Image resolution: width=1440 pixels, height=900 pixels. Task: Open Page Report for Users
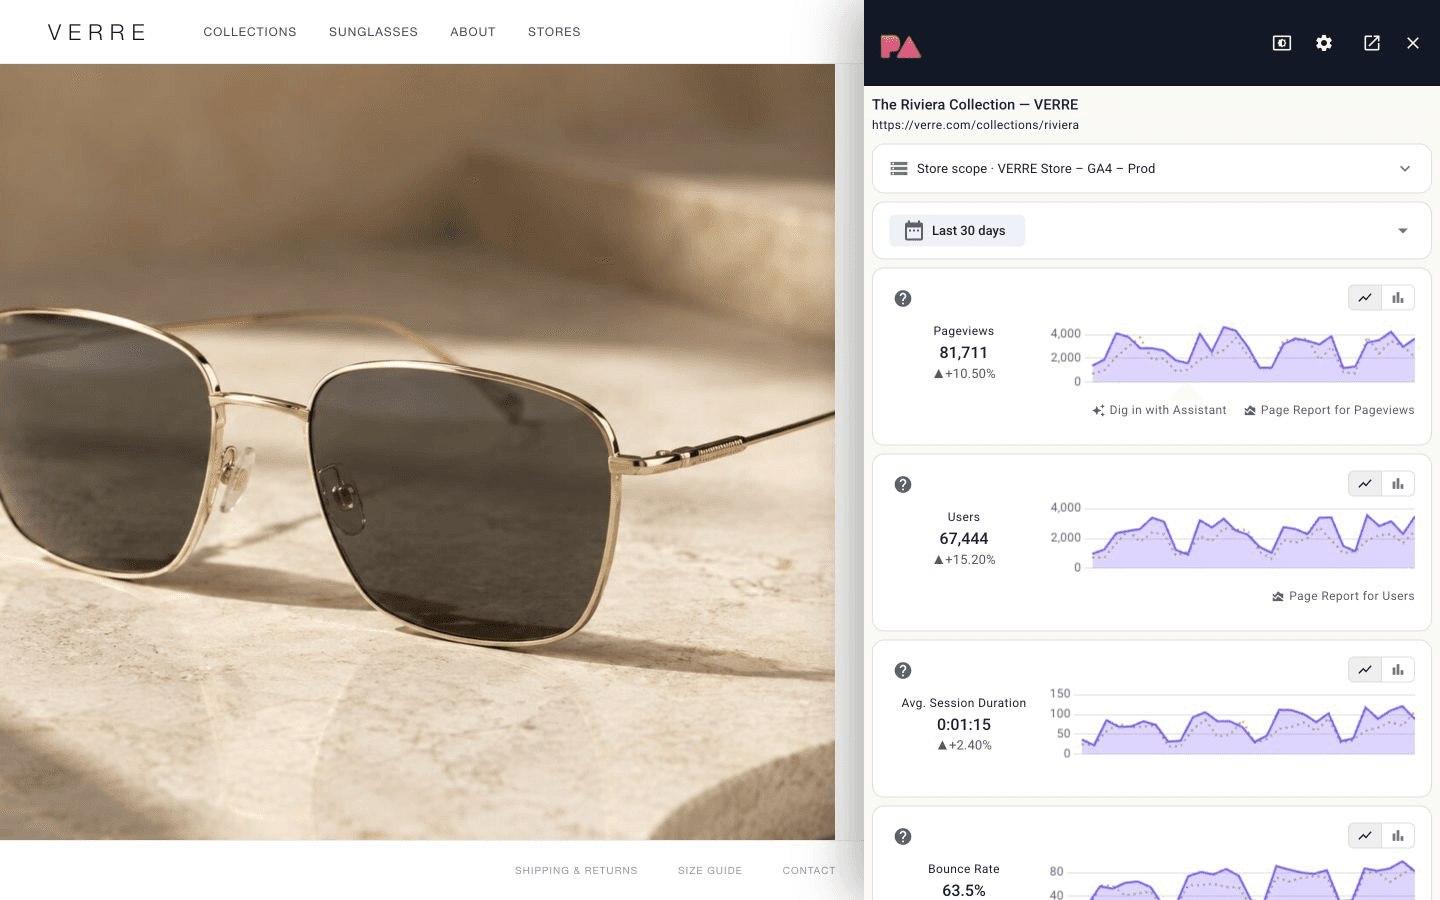1343,596
